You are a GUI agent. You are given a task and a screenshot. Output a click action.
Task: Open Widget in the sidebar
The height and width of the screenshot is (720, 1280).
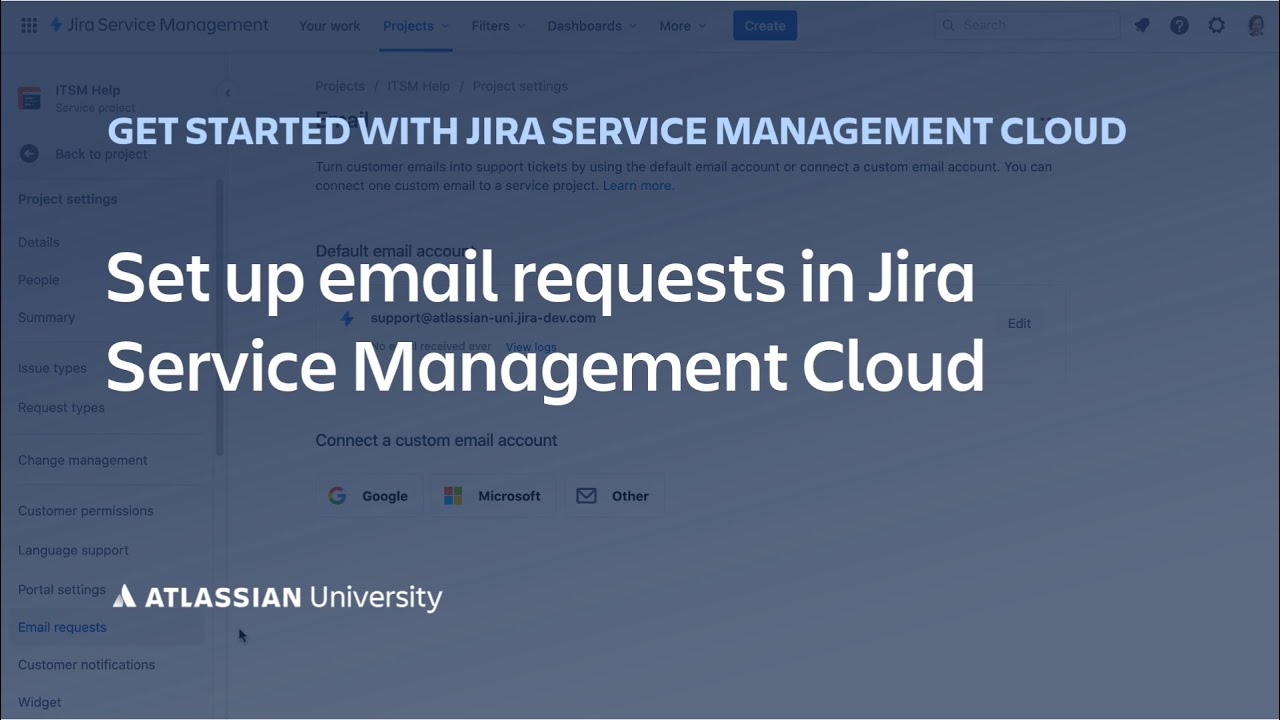click(x=40, y=702)
